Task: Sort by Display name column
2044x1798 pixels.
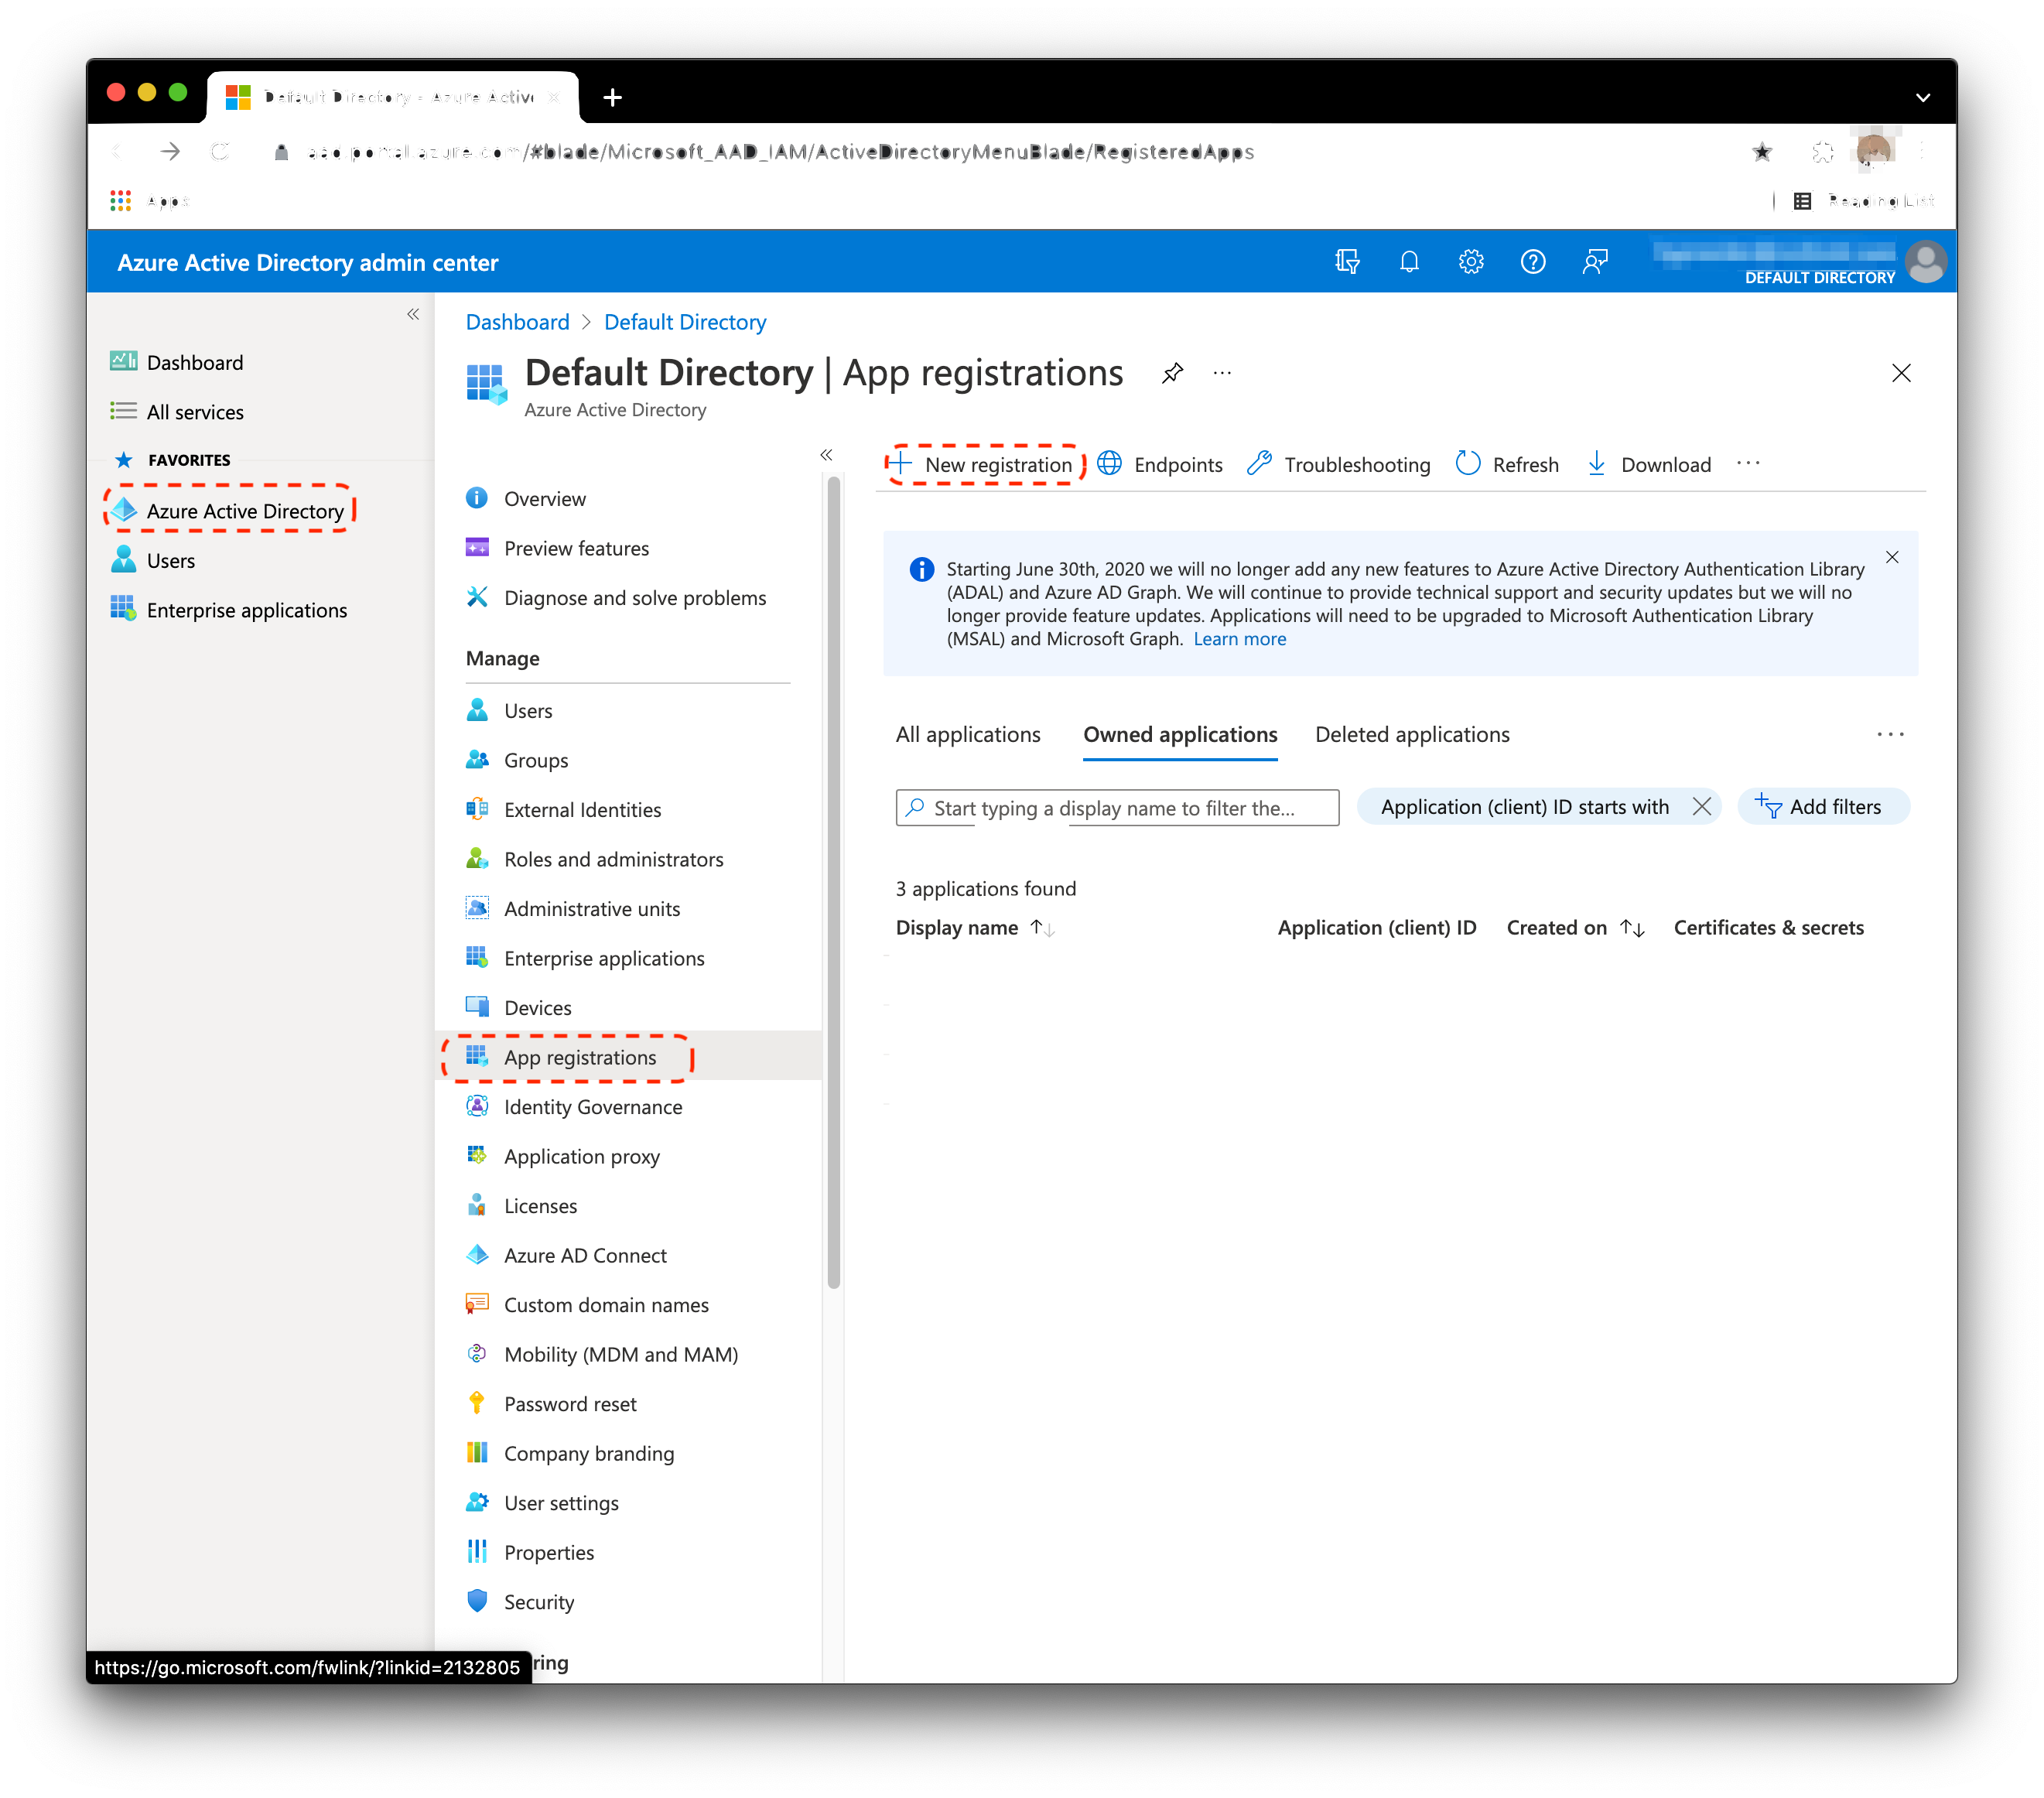Action: tap(958, 928)
